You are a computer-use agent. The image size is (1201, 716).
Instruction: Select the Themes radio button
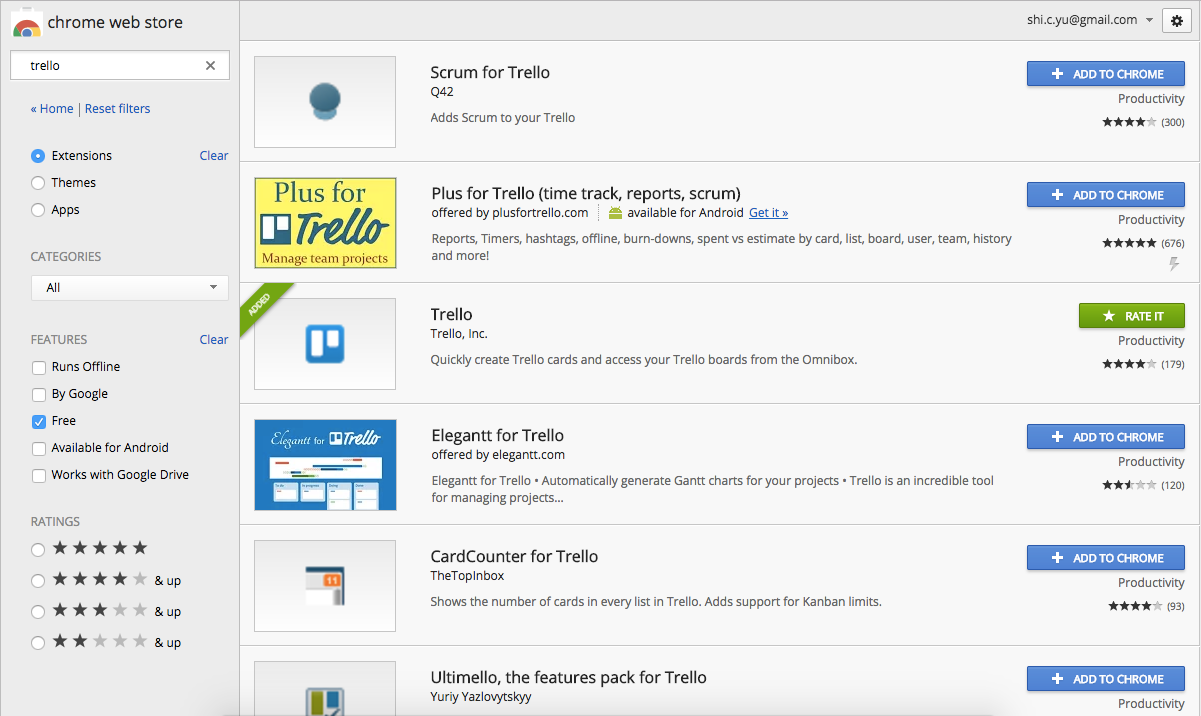tap(38, 183)
